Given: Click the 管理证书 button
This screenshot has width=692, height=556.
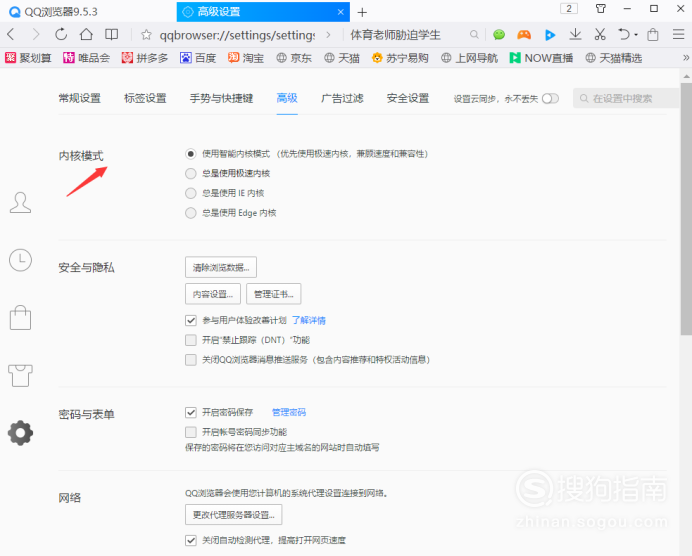Looking at the screenshot, I should tap(274, 294).
